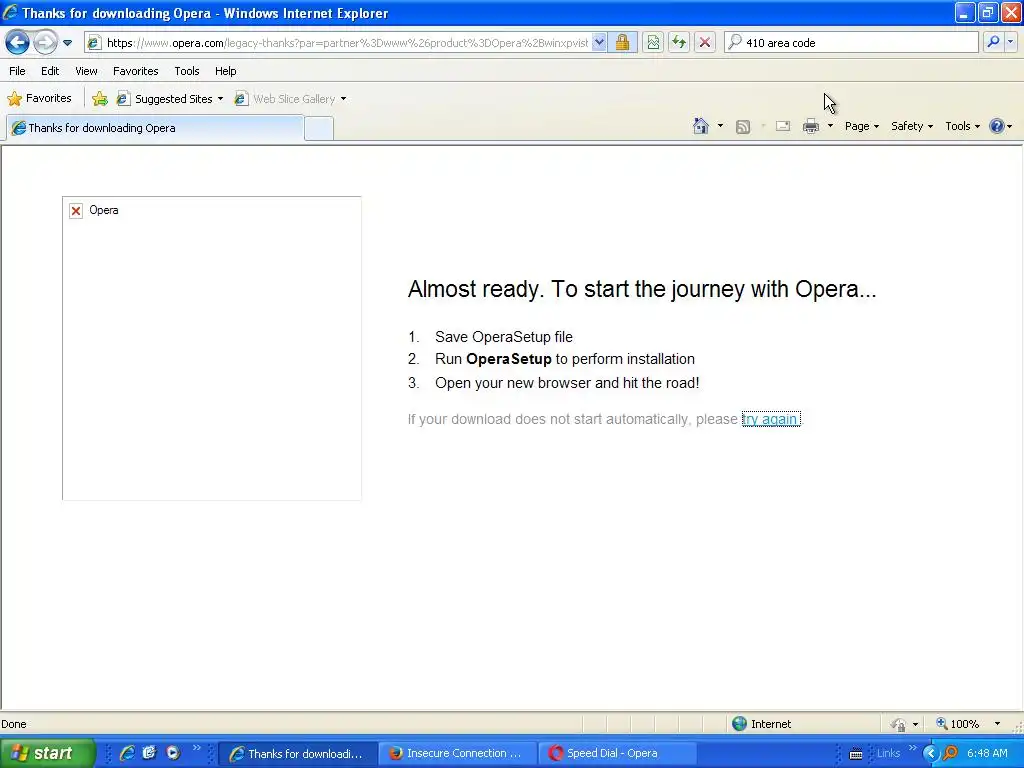
Task: Click the Save OperaSetup file step
Action: [x=504, y=337]
